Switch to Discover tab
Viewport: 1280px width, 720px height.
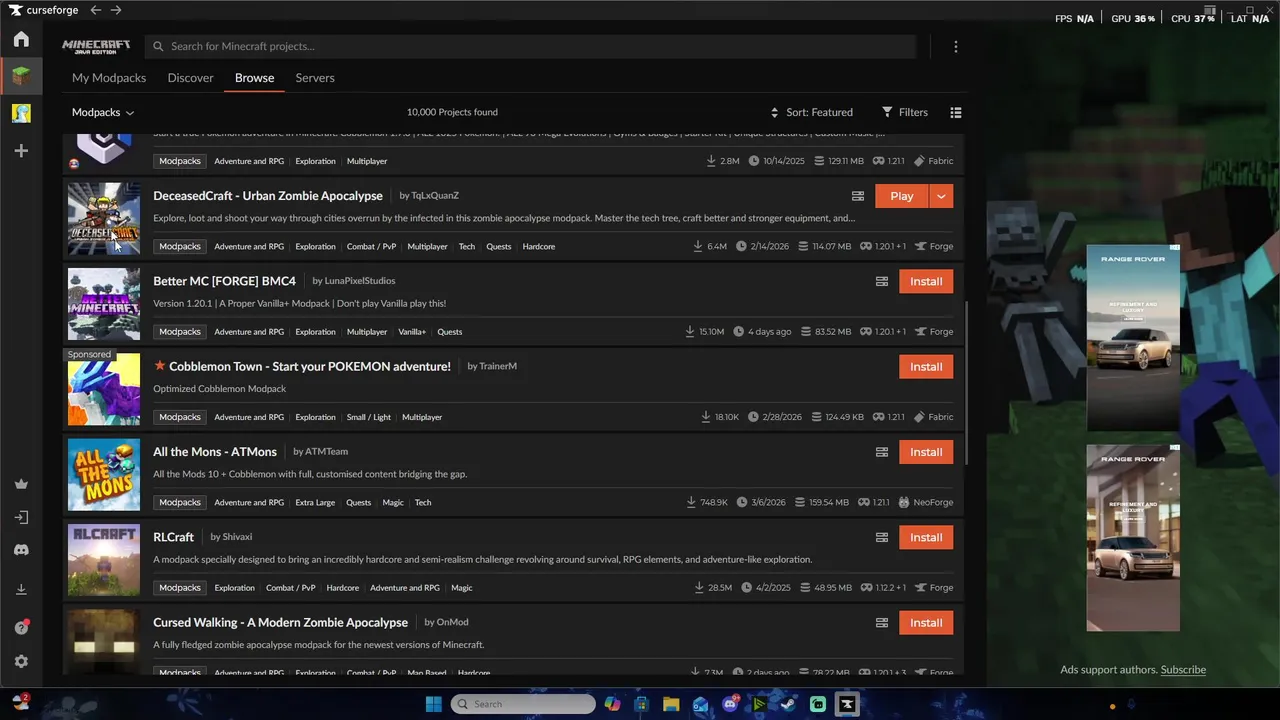click(190, 78)
